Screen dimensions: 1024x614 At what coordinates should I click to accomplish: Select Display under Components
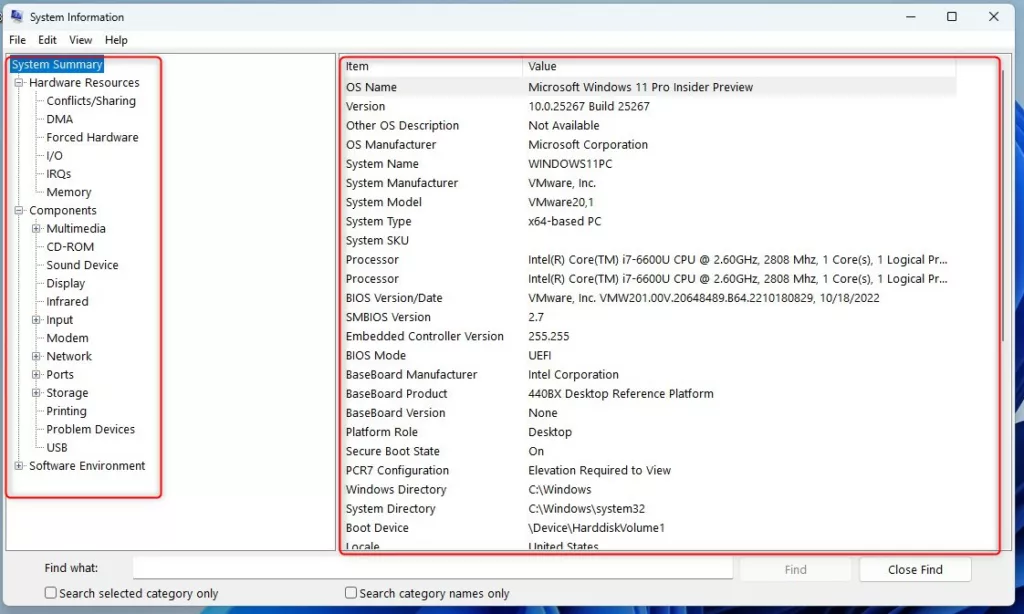click(x=65, y=283)
